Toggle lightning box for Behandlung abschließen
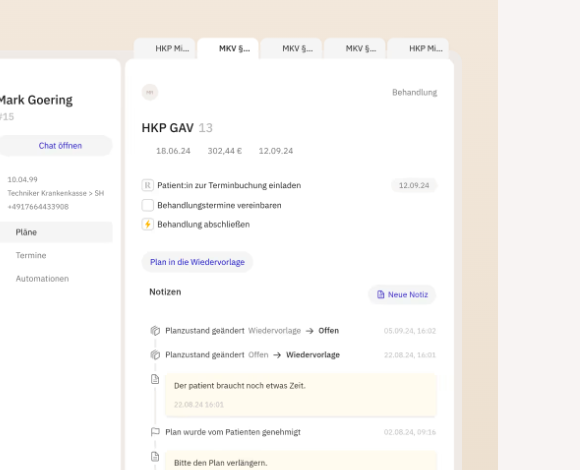 point(148,224)
